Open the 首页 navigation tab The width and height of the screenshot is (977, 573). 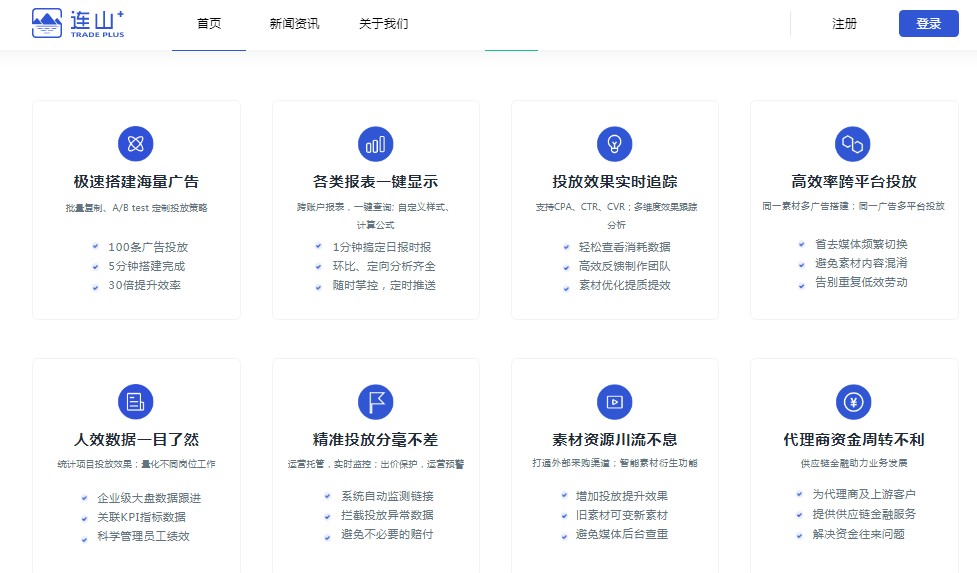coord(209,24)
